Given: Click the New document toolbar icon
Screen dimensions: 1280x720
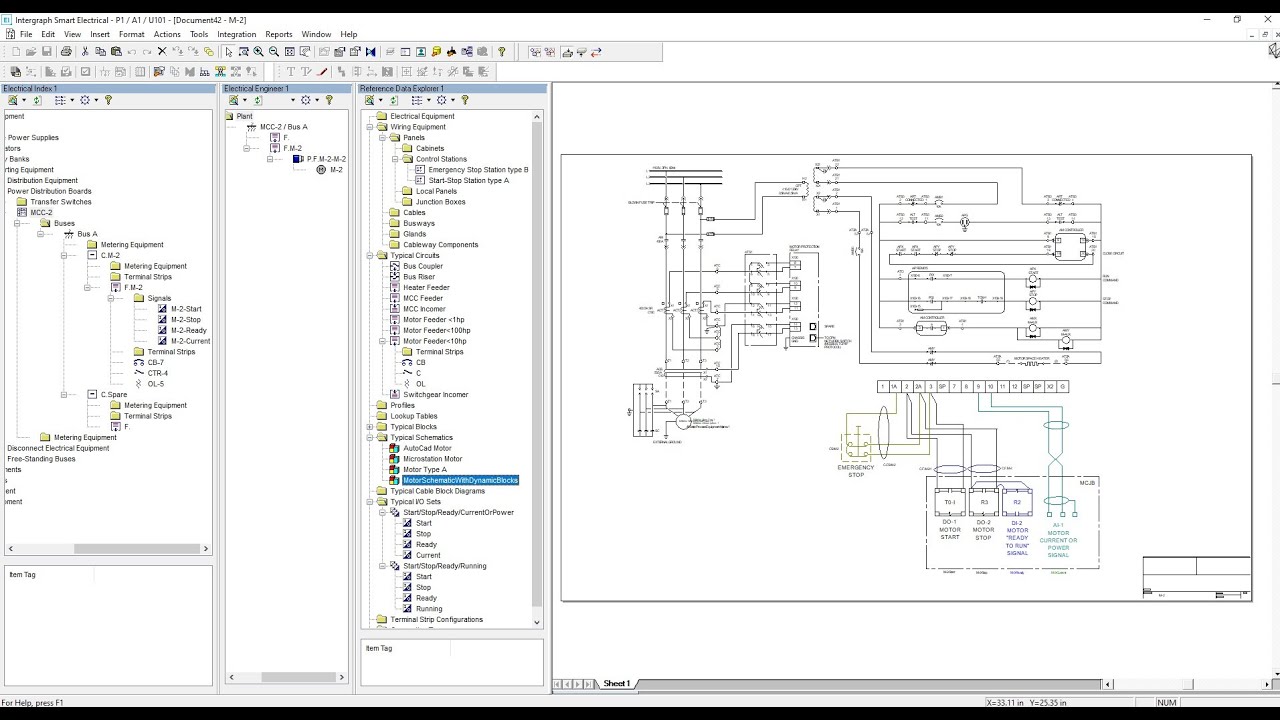Looking at the screenshot, I should pyautogui.click(x=15, y=51).
